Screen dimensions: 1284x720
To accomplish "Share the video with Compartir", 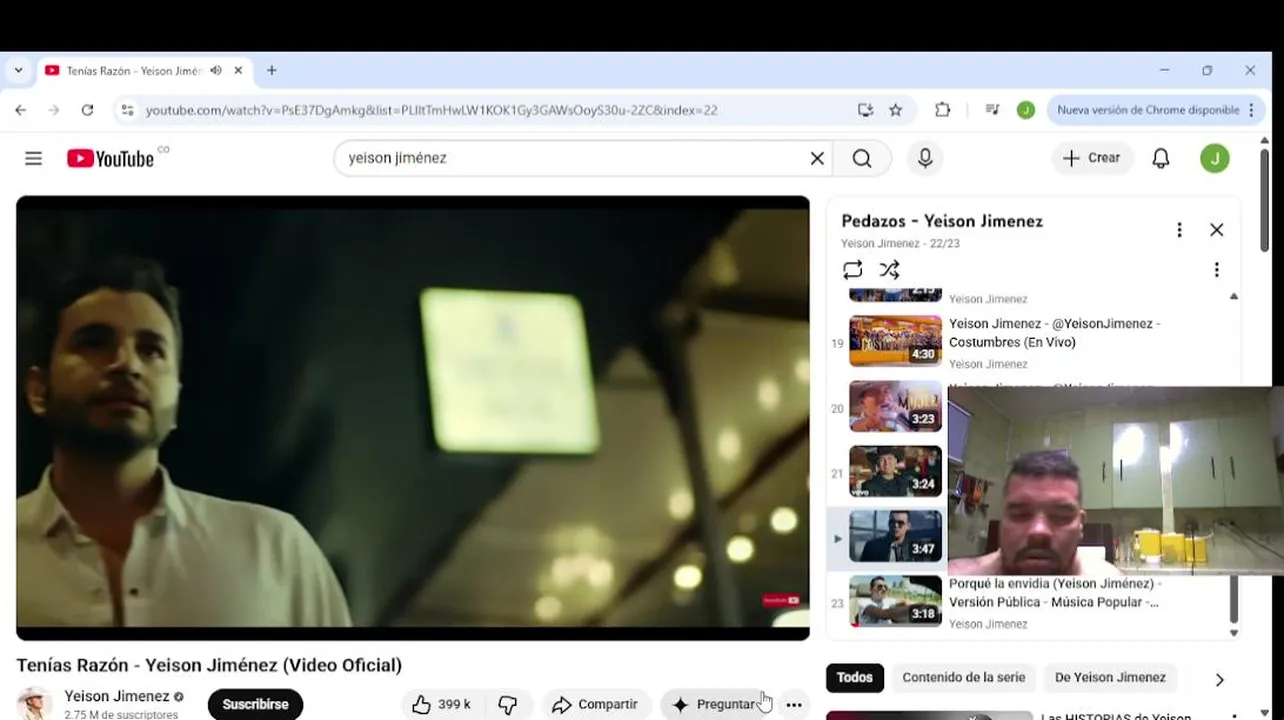I will pos(596,705).
